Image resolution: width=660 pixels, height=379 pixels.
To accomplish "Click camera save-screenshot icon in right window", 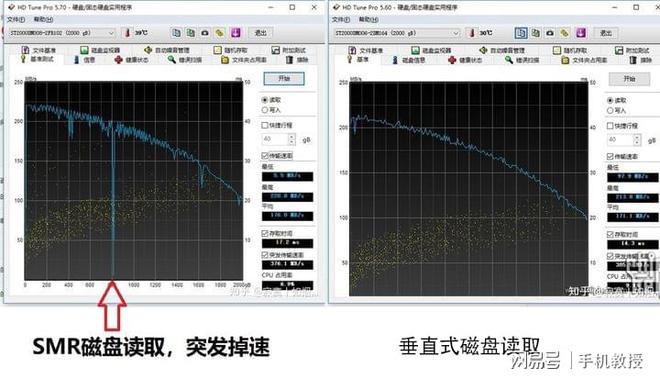I will tap(550, 33).
